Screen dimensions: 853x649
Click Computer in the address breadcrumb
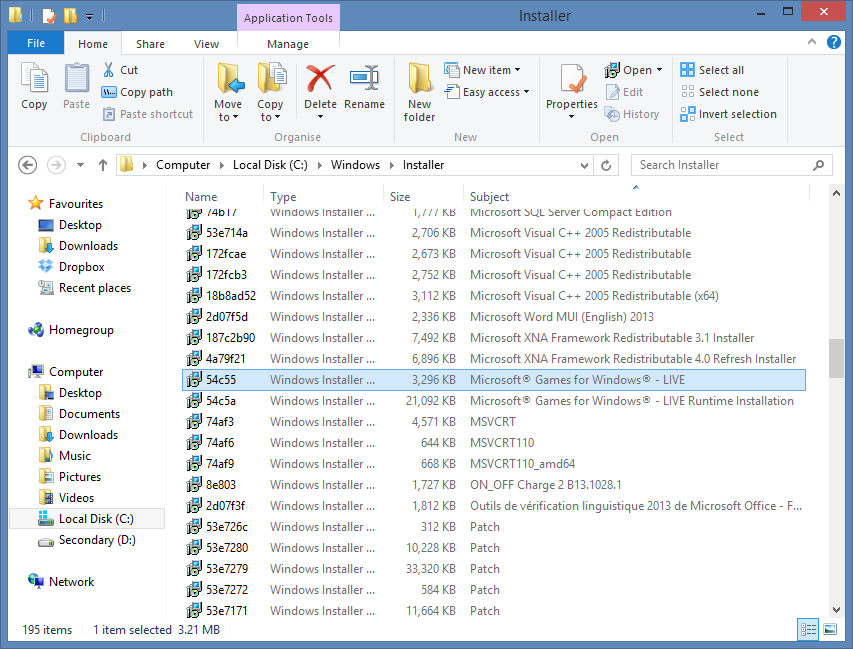click(183, 165)
